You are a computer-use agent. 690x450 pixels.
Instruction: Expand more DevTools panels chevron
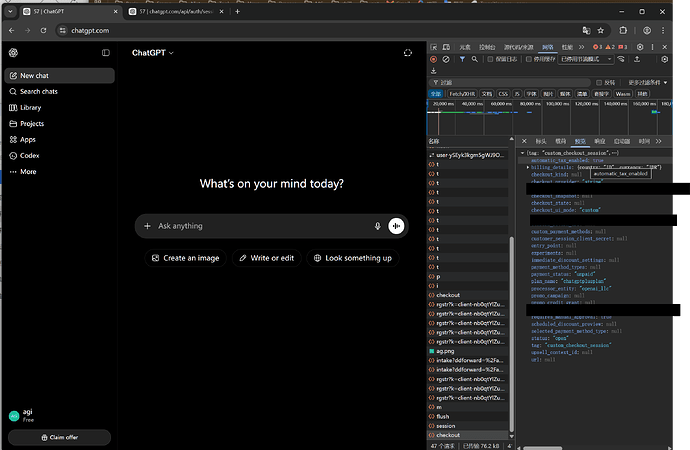581,47
